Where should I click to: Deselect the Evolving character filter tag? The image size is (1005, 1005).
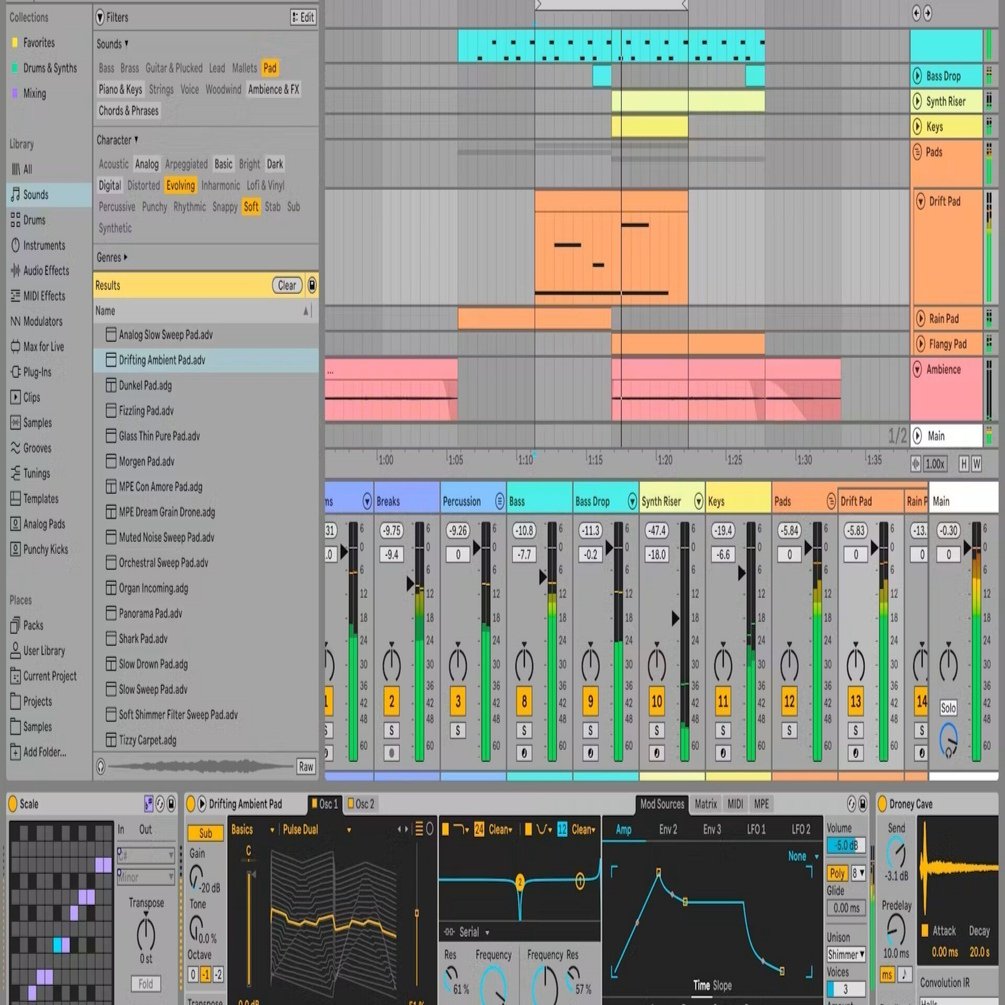tap(180, 185)
